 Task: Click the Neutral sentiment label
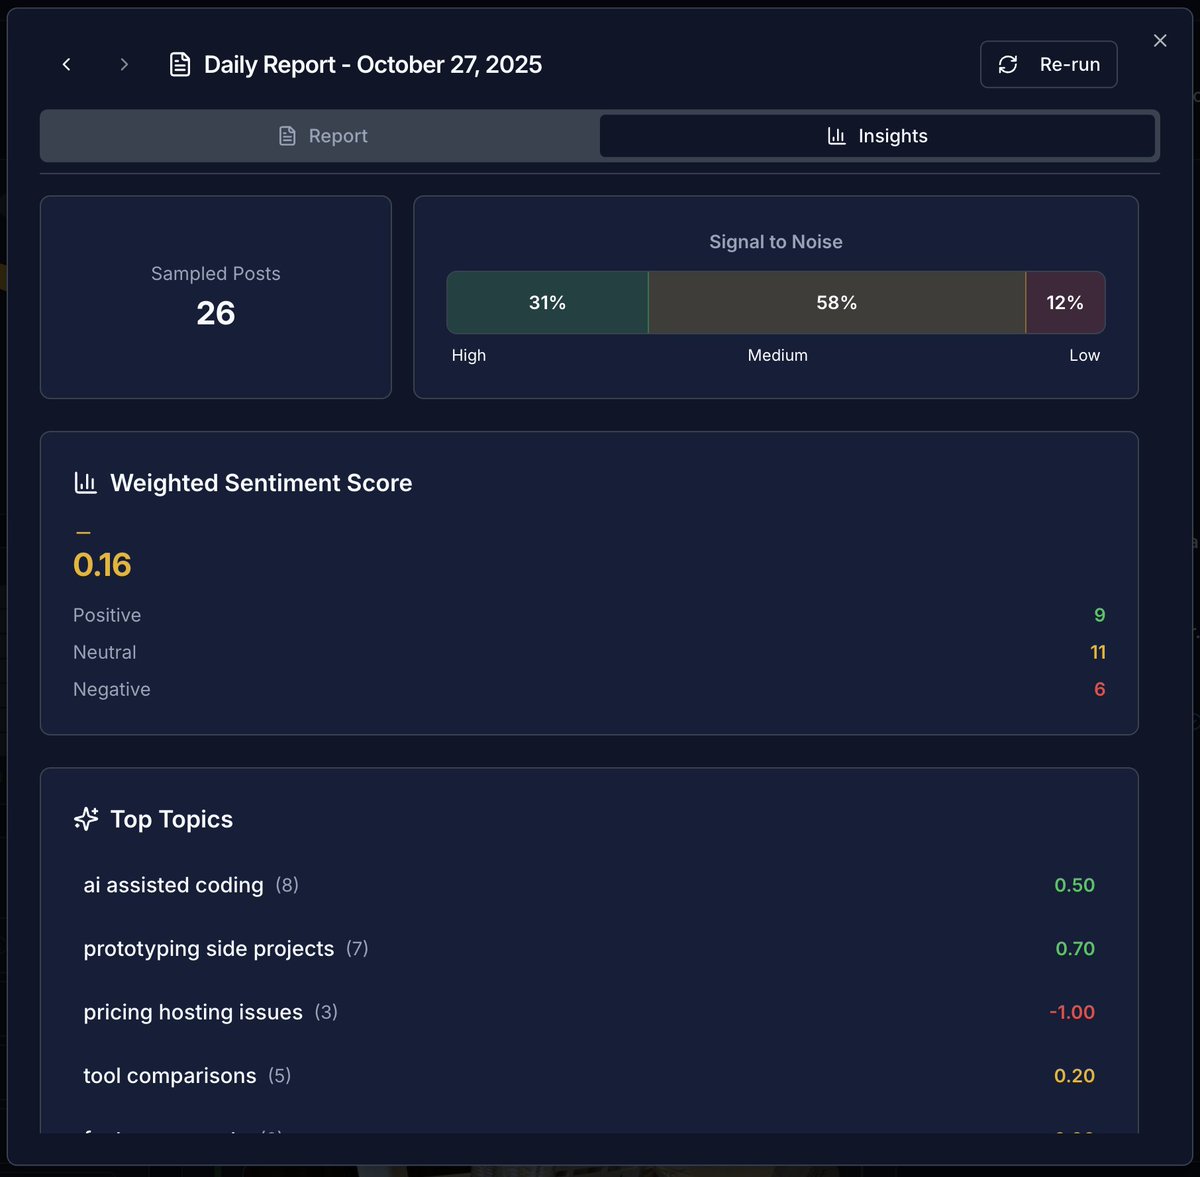coord(105,652)
